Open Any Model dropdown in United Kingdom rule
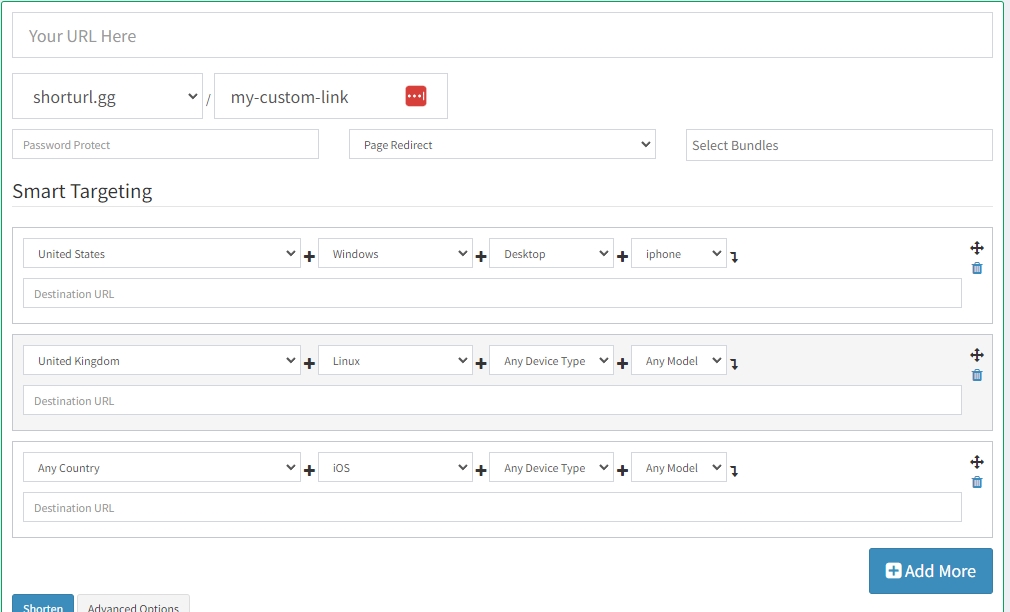Viewport: 1010px width, 612px height. 679,360
